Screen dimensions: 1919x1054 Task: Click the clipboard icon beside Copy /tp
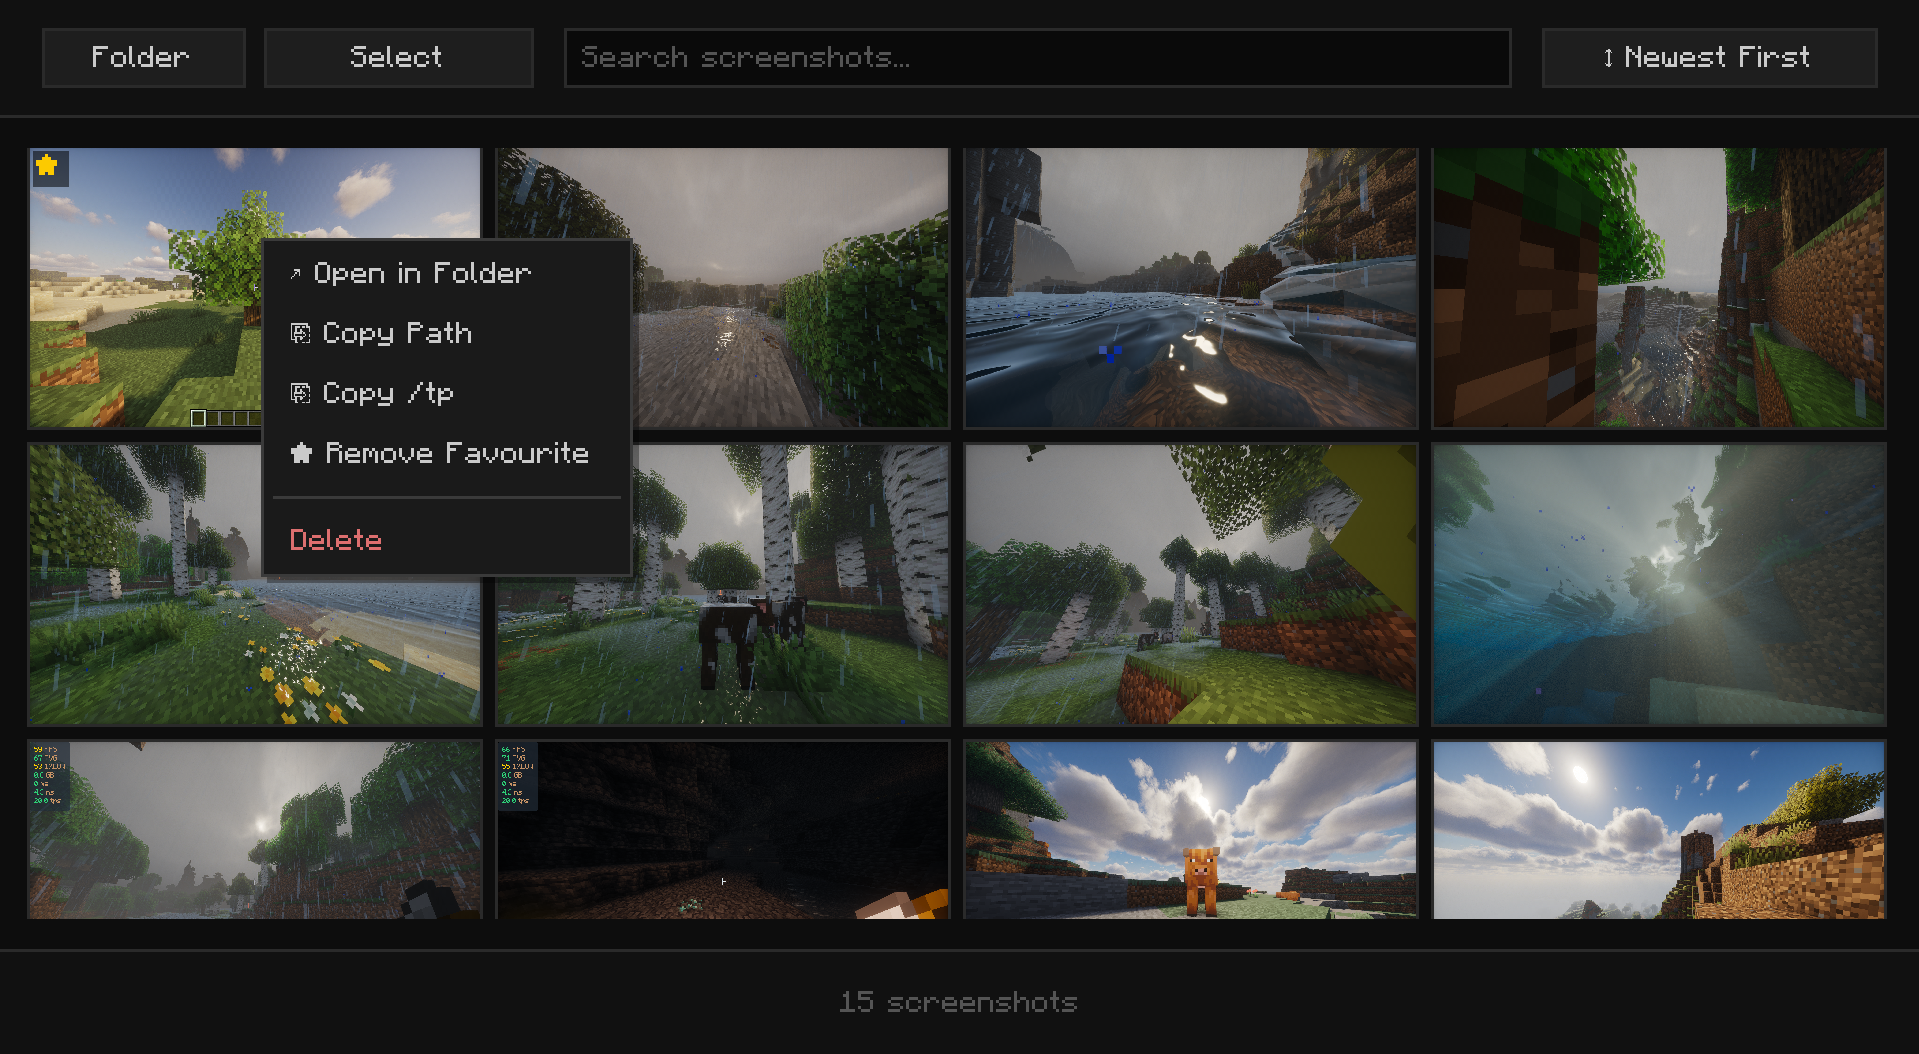tap(300, 393)
